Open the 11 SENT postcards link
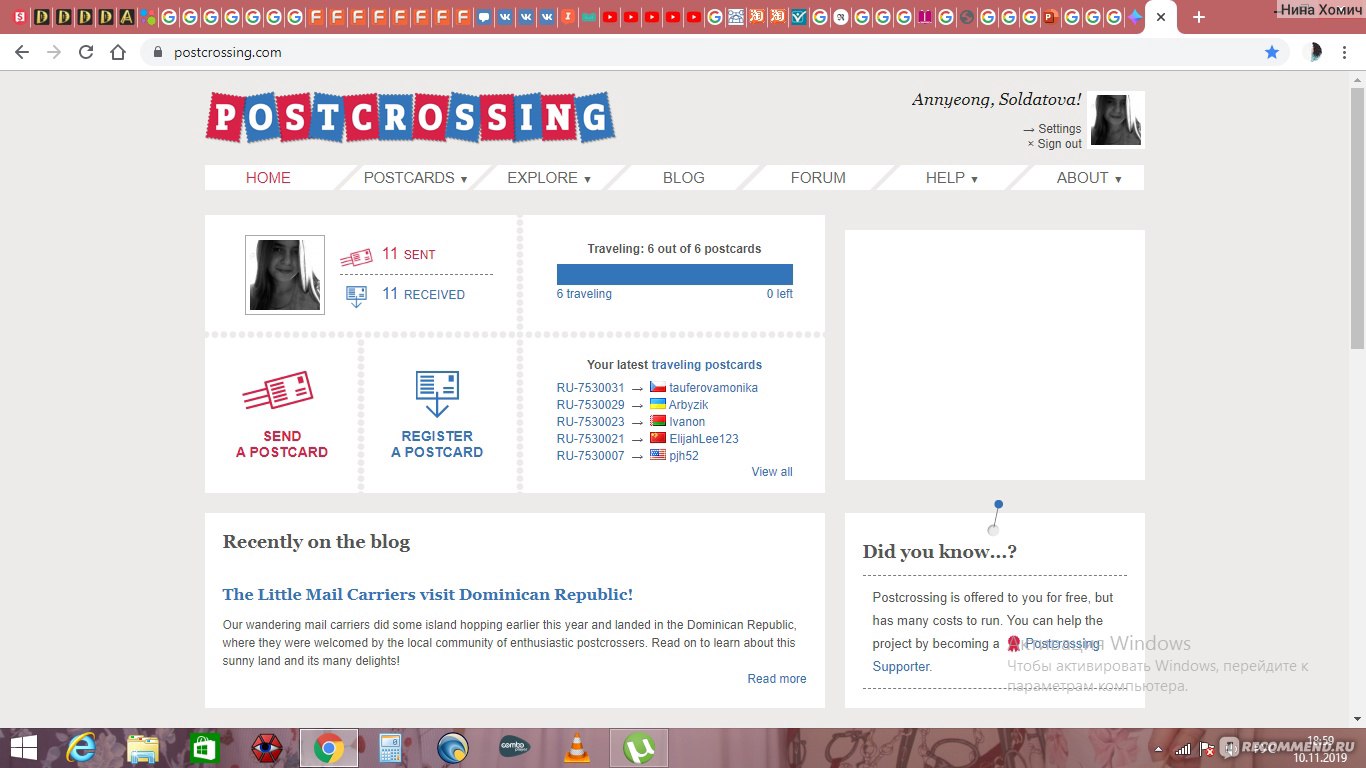Screen dimensions: 1366x768 point(408,254)
